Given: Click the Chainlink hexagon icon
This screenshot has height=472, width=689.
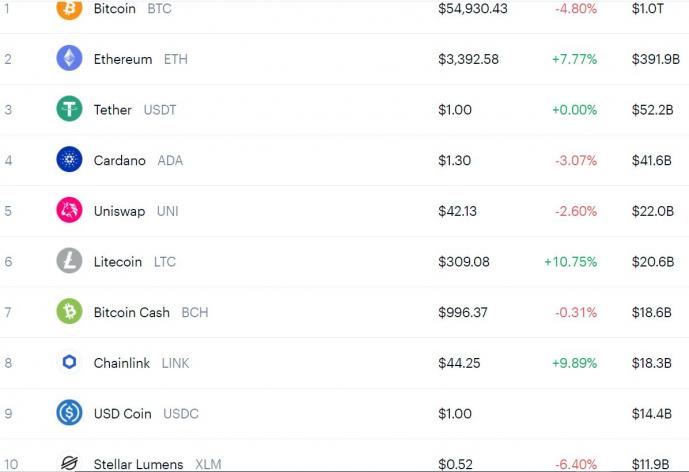Looking at the screenshot, I should [x=69, y=362].
